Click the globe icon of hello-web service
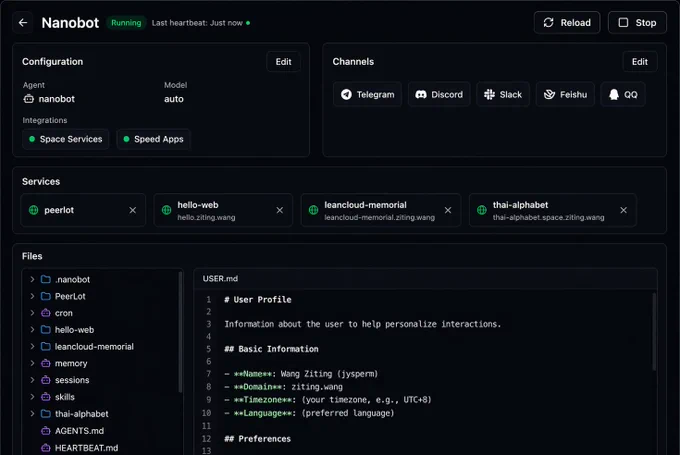This screenshot has height=455, width=680. tap(167, 210)
